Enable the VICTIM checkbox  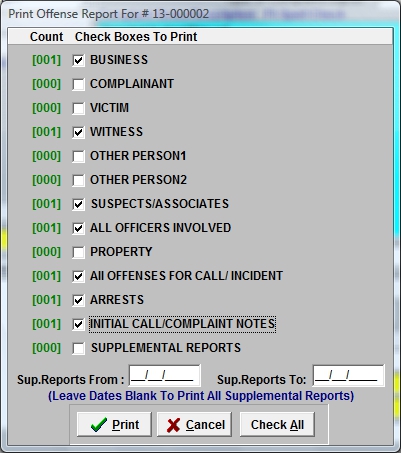(x=78, y=108)
